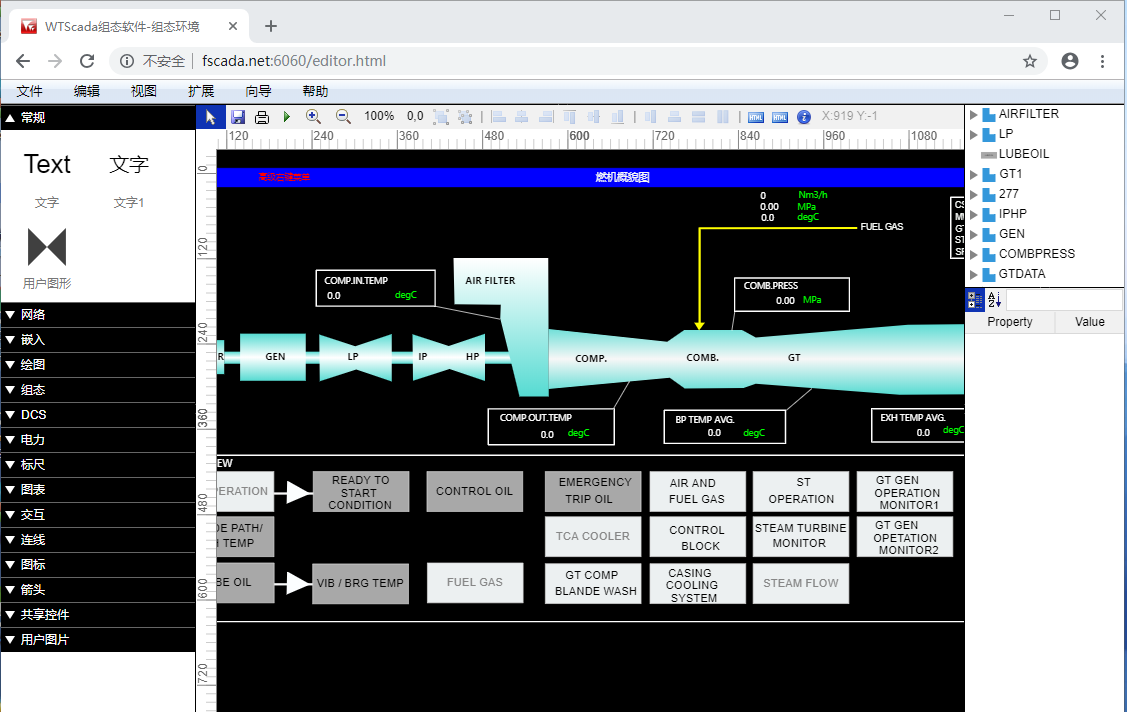Click the align left toolbar icon
This screenshot has height=712, width=1127.
click(x=499, y=116)
